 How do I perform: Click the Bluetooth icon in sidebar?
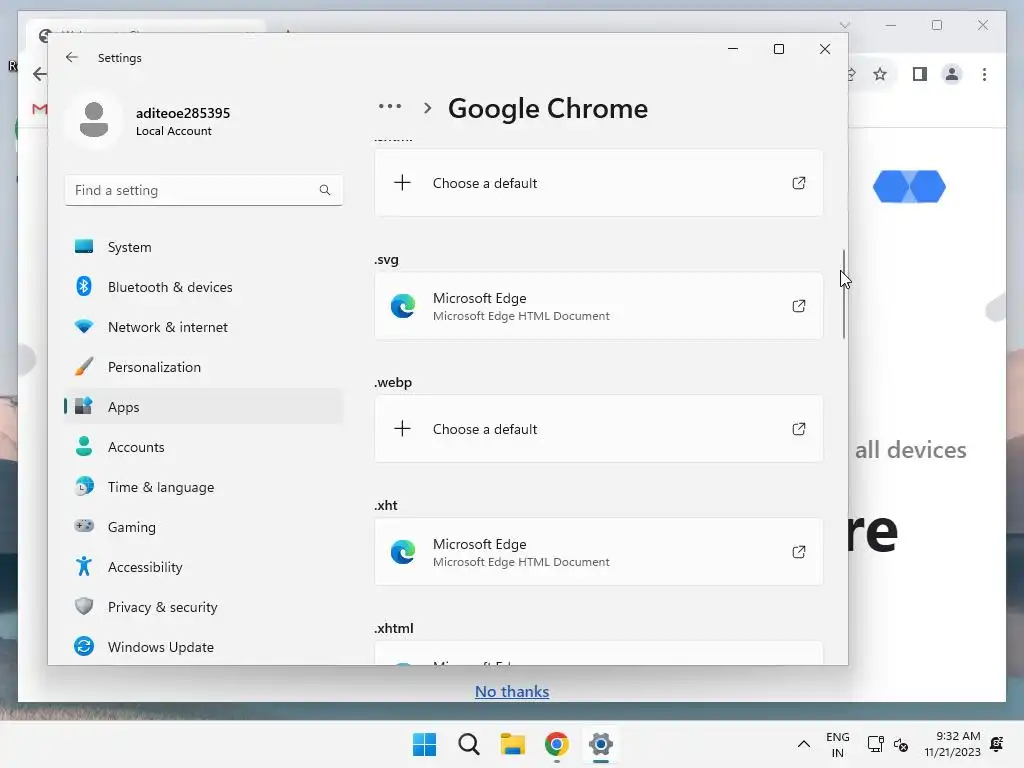coord(84,286)
